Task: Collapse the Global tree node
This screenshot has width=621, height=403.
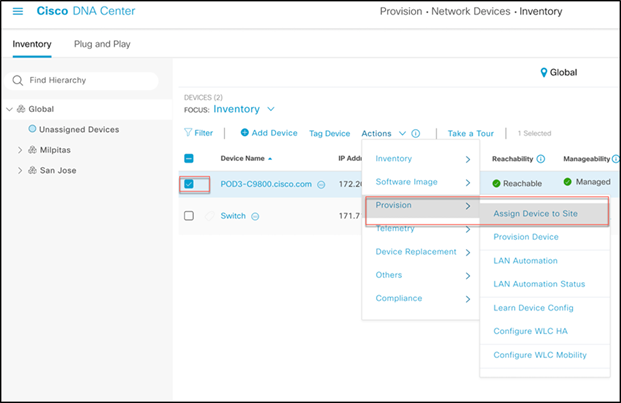Action: click(10, 109)
